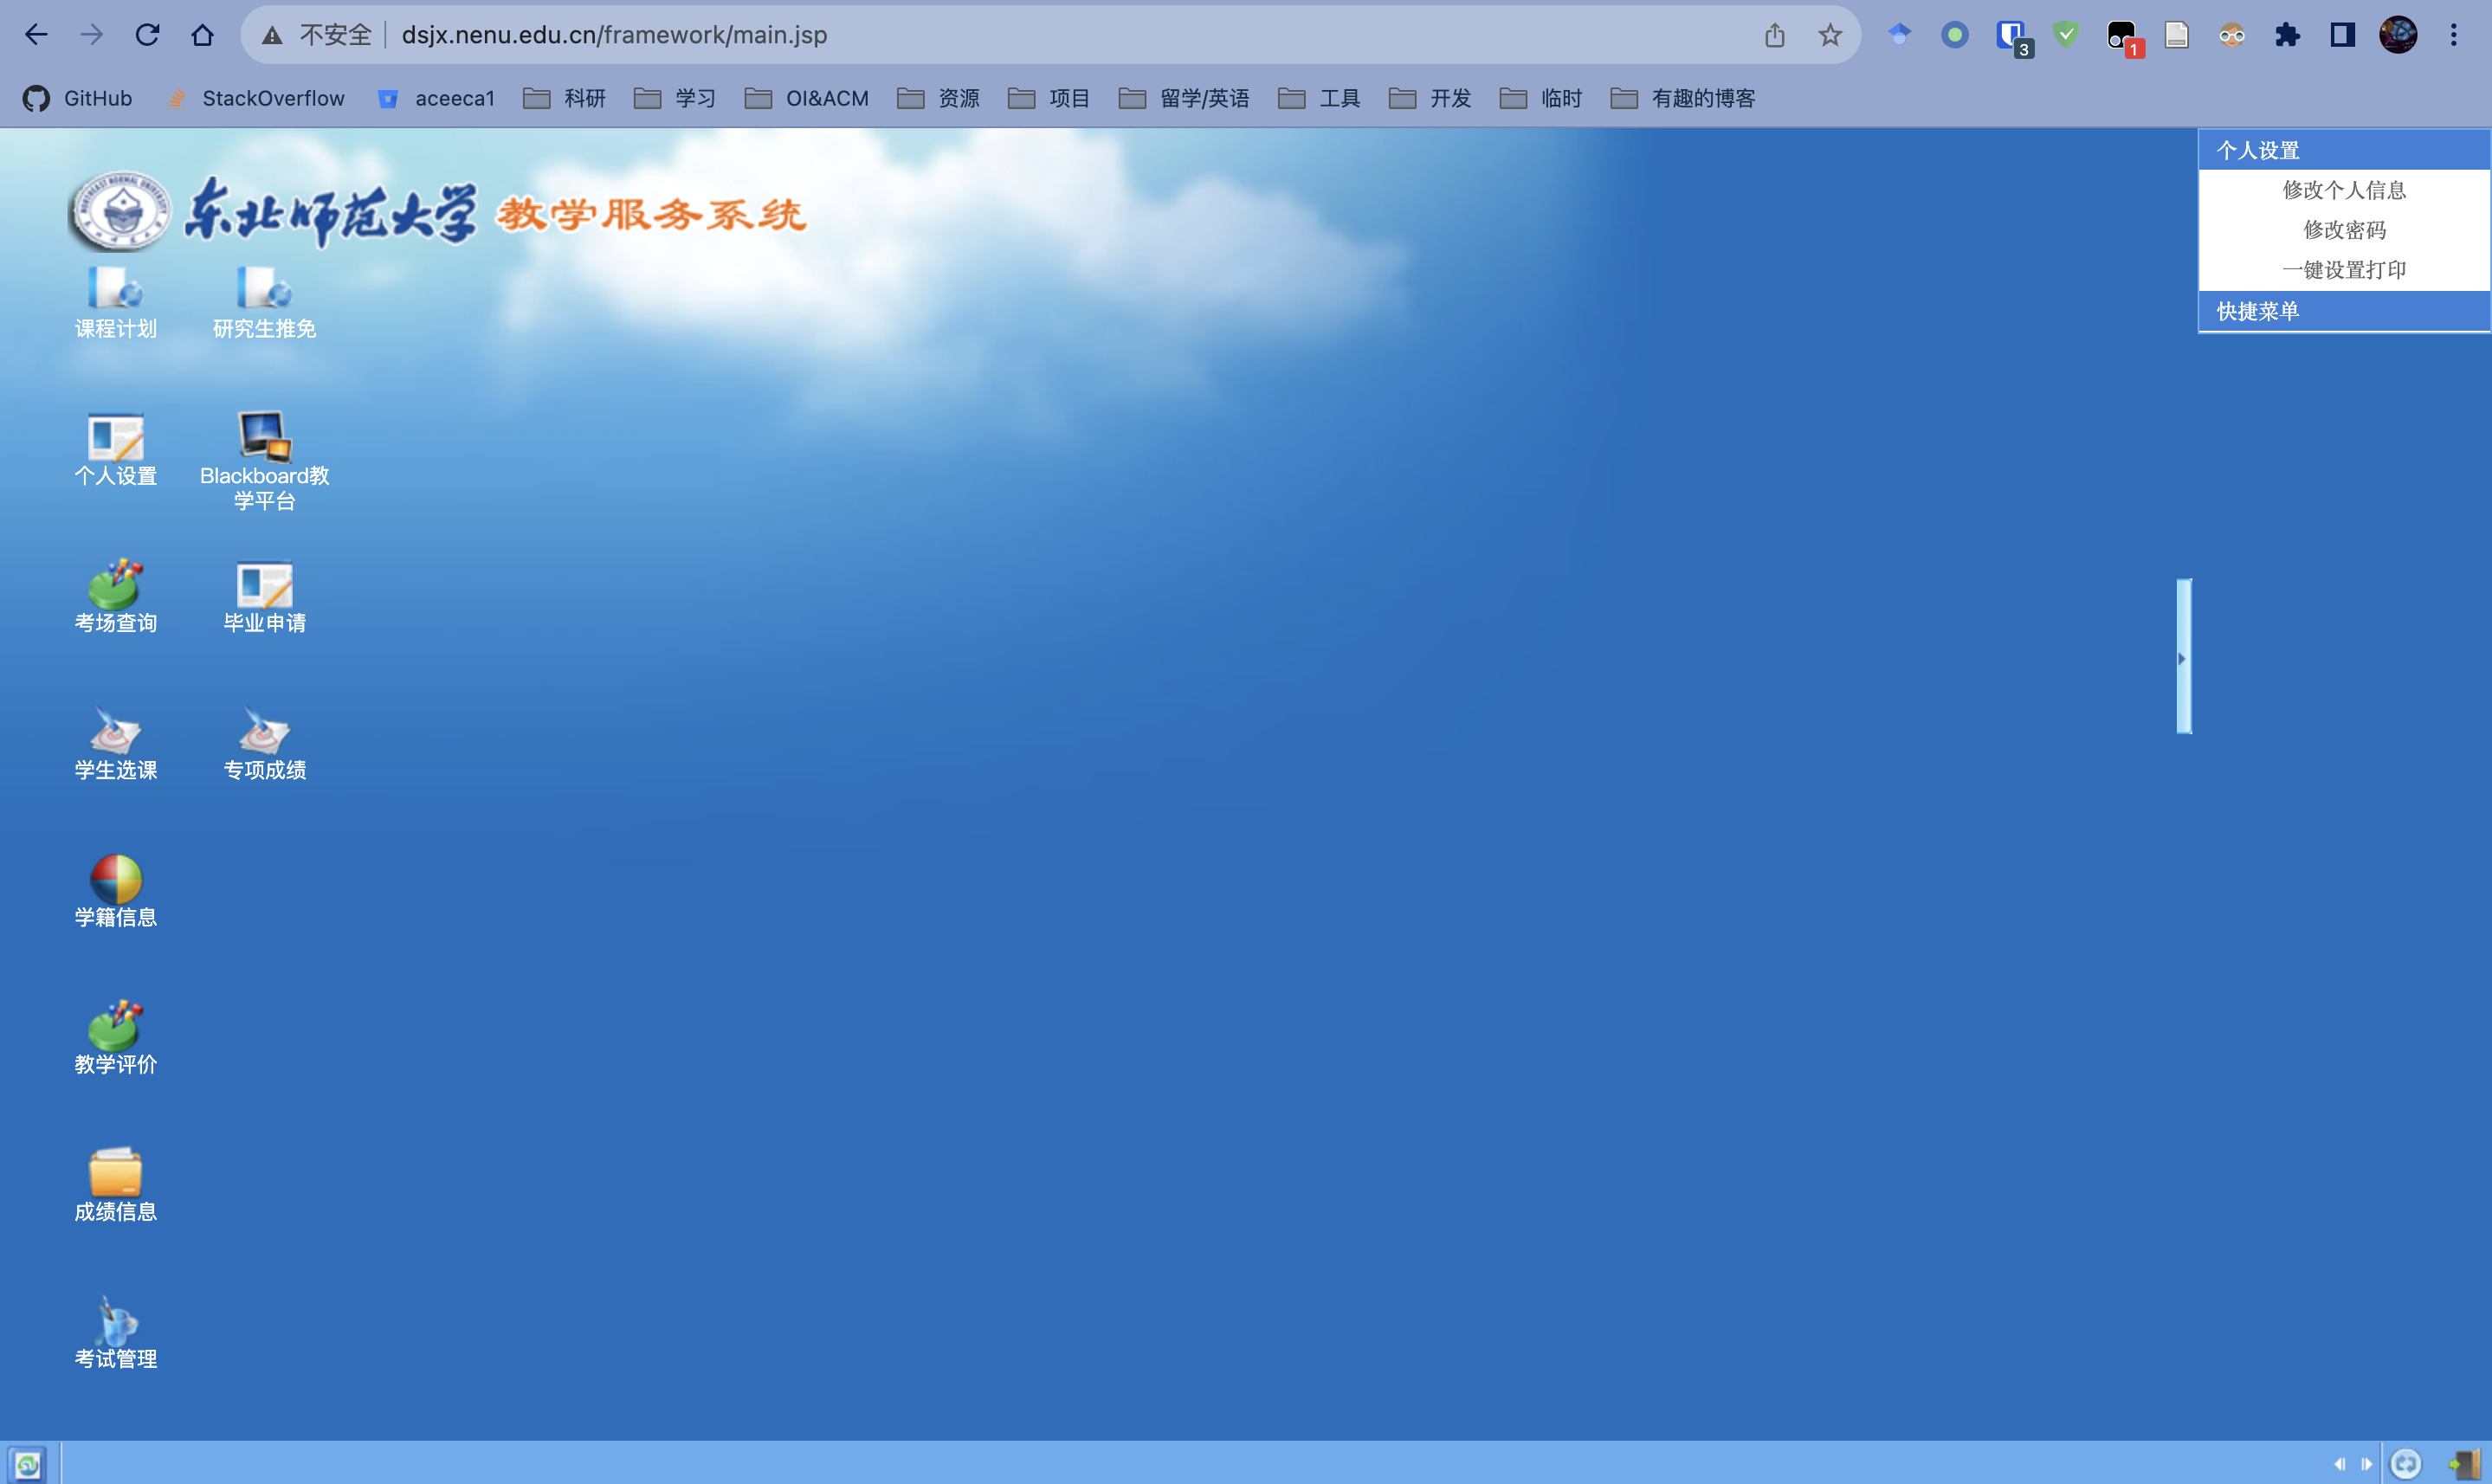
Task: Click the taskbar scroll-left arrow
Action: (2339, 1464)
